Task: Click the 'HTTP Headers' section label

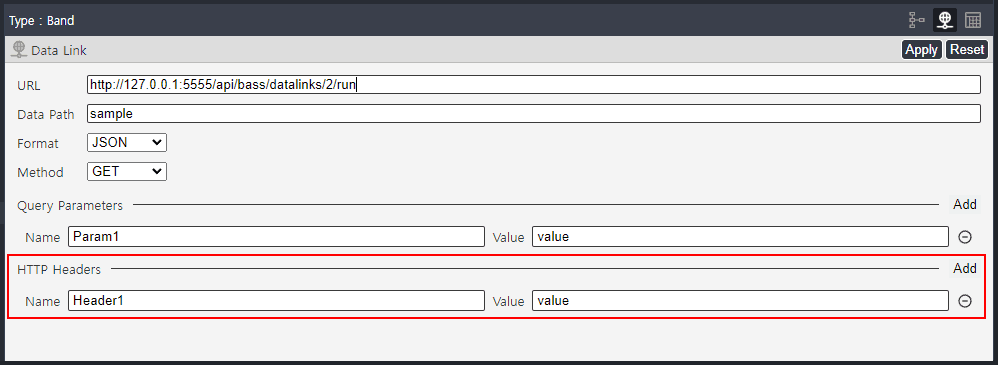Action: click(x=59, y=269)
